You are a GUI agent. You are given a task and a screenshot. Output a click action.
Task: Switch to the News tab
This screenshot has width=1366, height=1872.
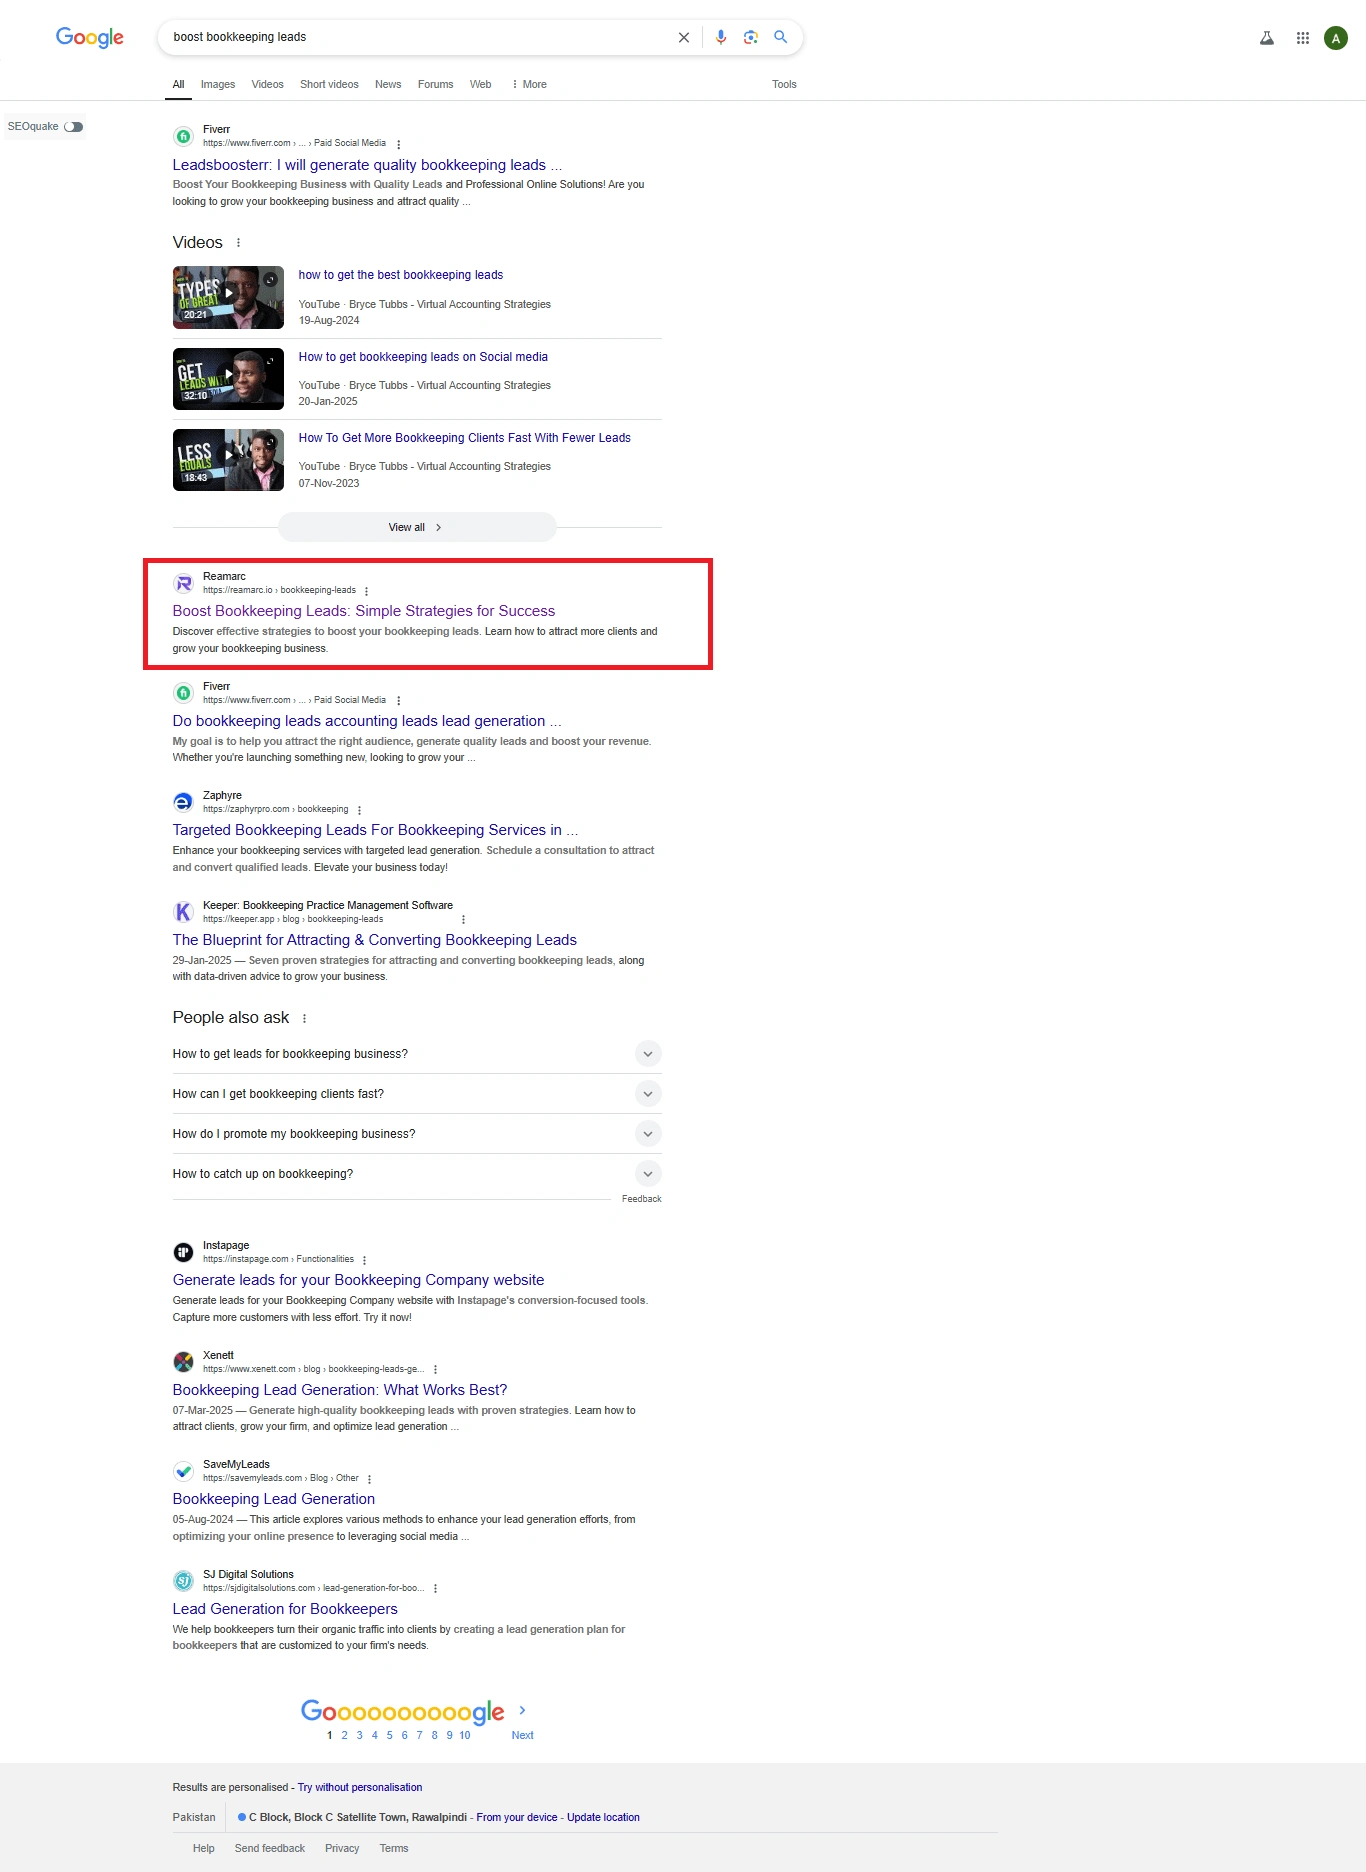pyautogui.click(x=388, y=85)
